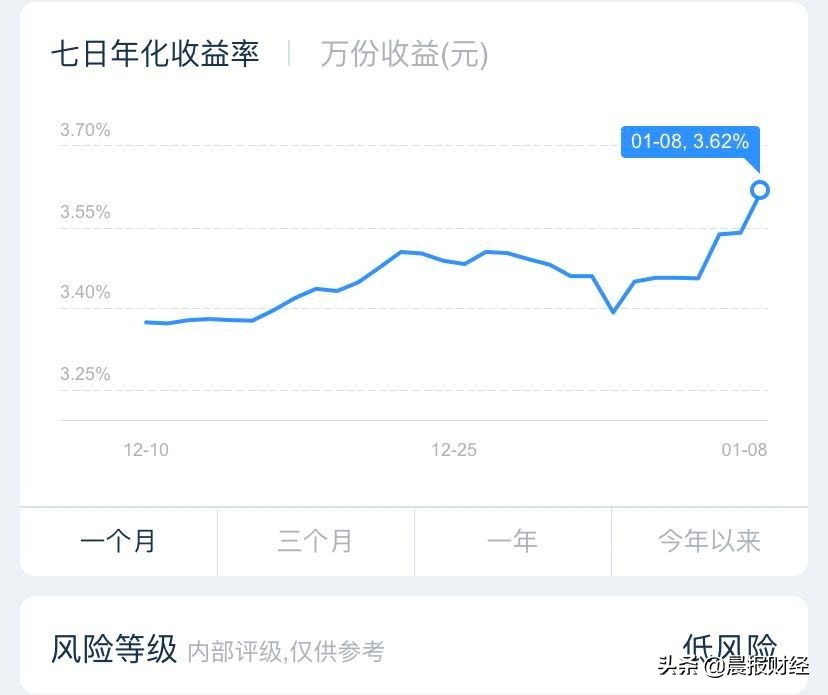Screen dimensions: 828x695
Task: Click the 3.25% axis value
Action: coord(84,374)
